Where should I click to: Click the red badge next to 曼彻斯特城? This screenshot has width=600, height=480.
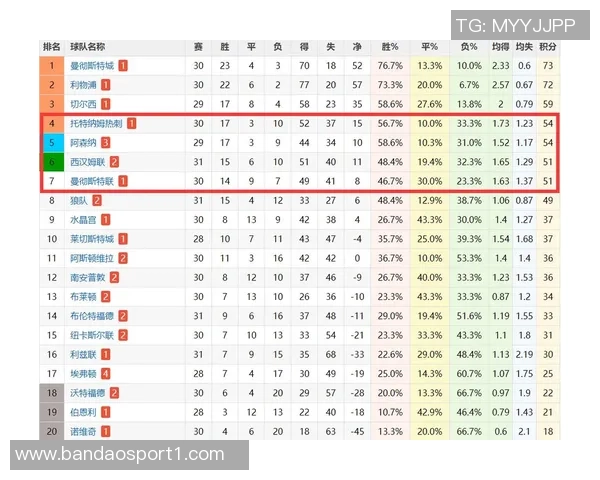[x=123, y=66]
